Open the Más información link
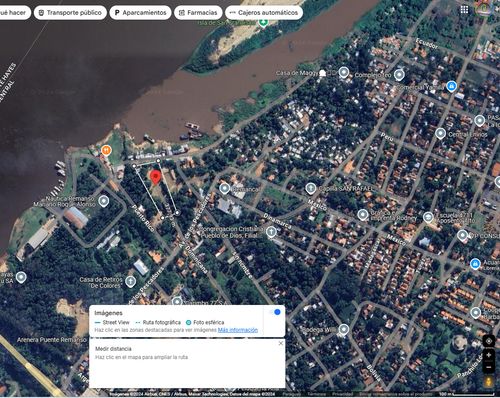This screenshot has height=398, width=500. tap(238, 330)
